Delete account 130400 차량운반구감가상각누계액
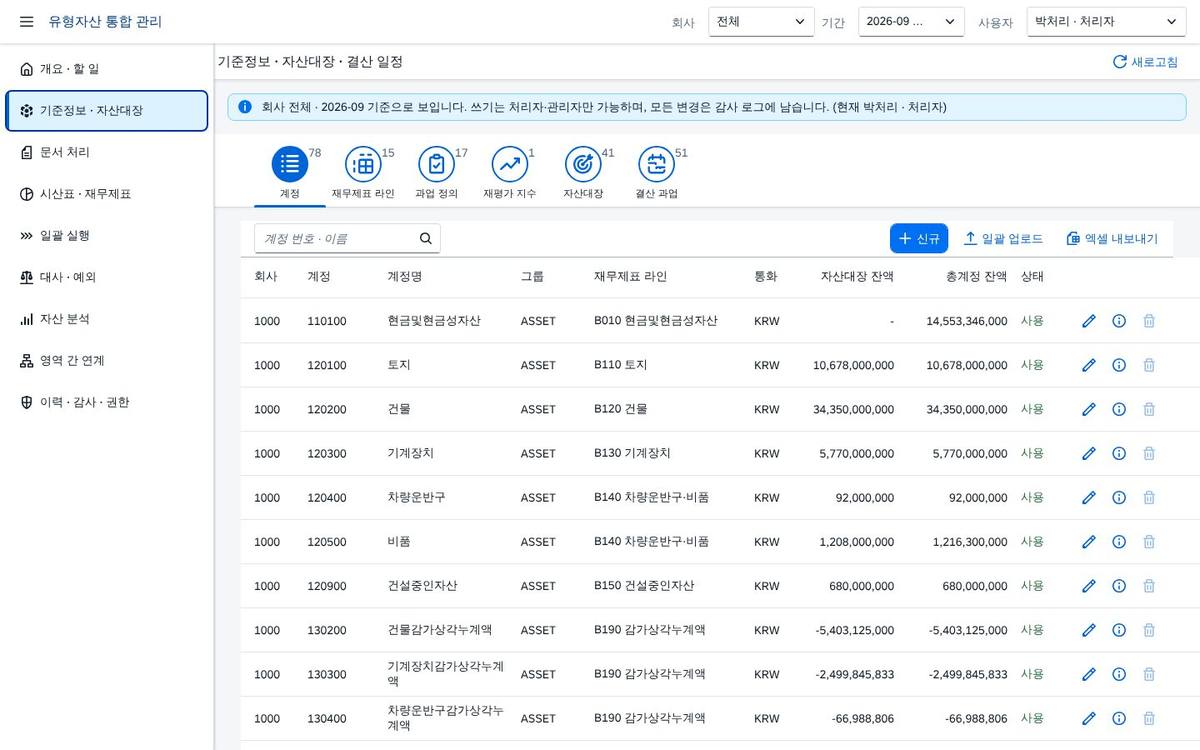This screenshot has height=750, width=1200. 1149,718
